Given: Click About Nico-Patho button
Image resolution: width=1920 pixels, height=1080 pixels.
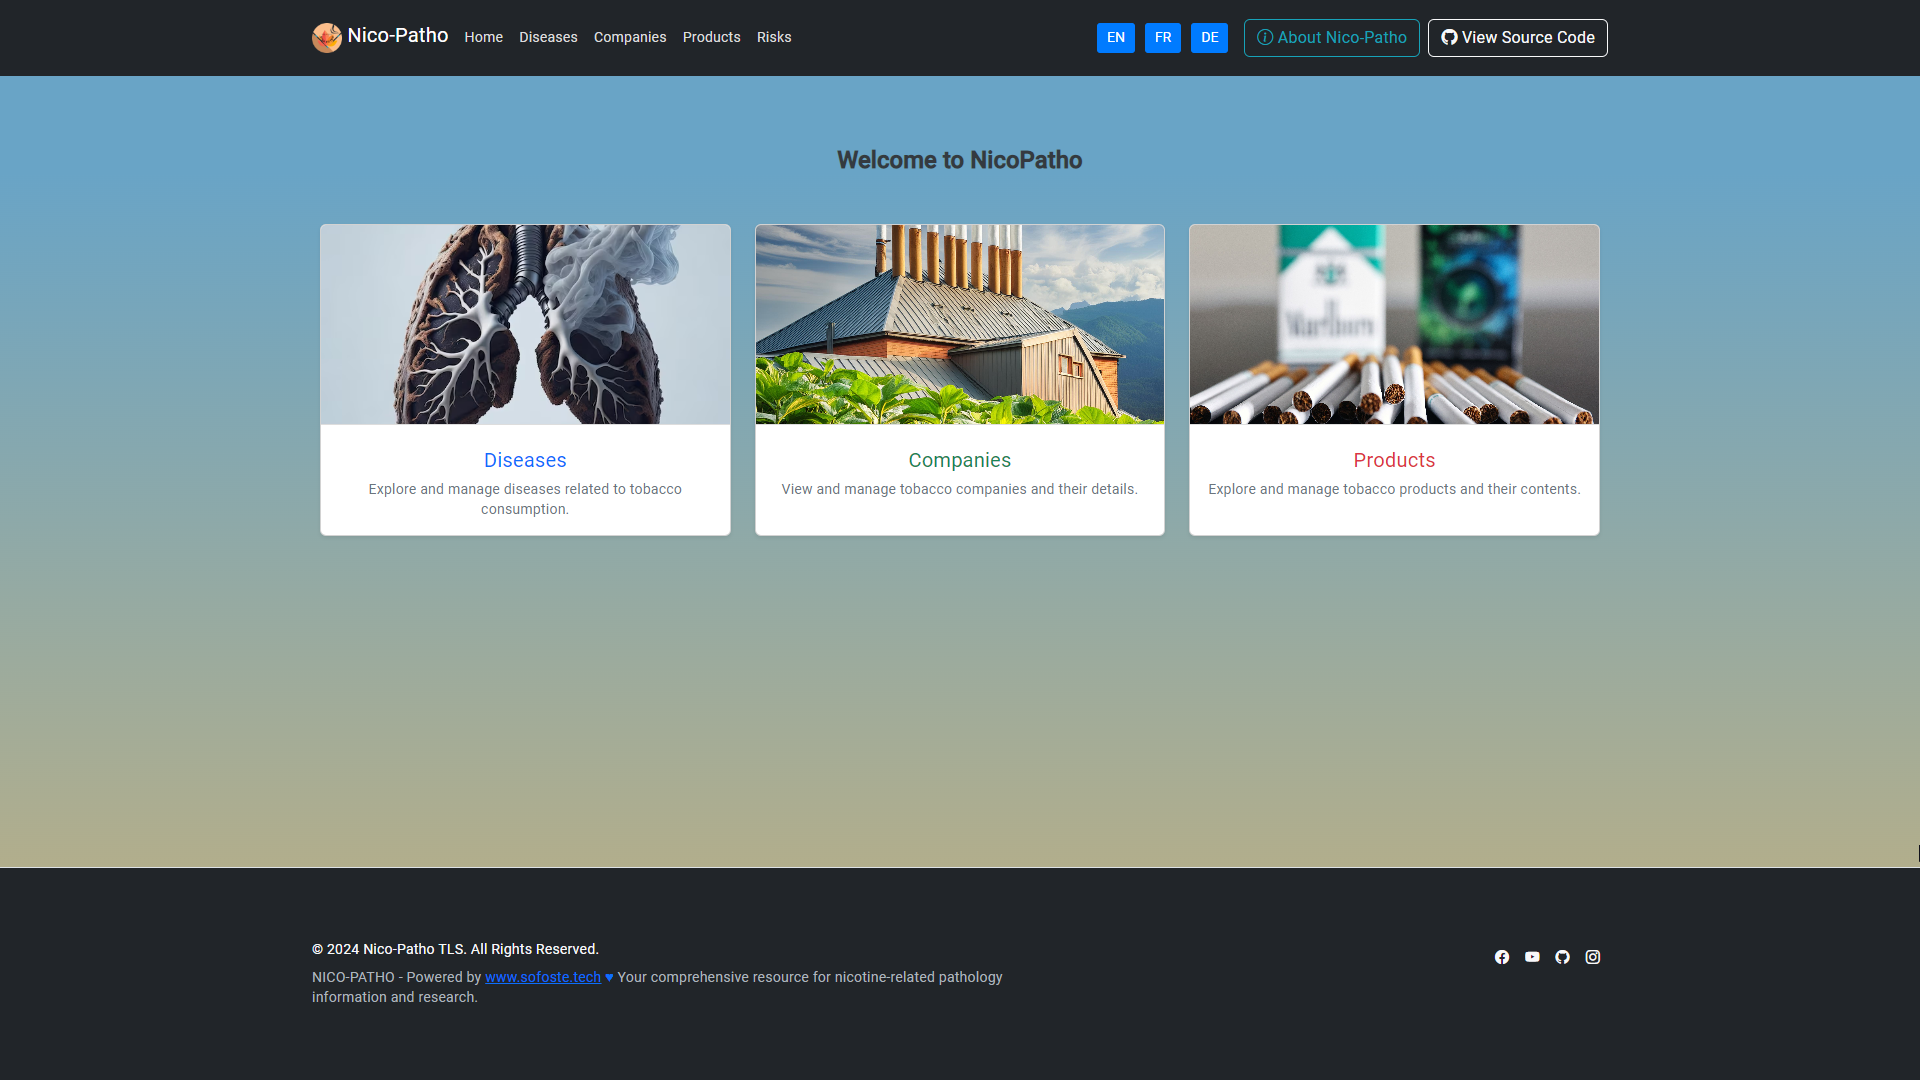Looking at the screenshot, I should (x=1331, y=38).
